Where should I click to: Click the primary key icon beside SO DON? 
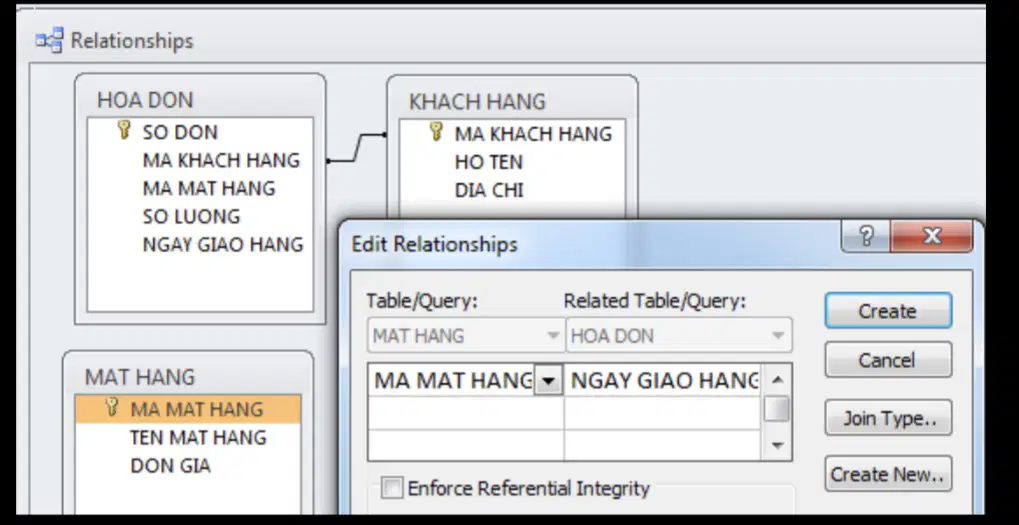[124, 130]
